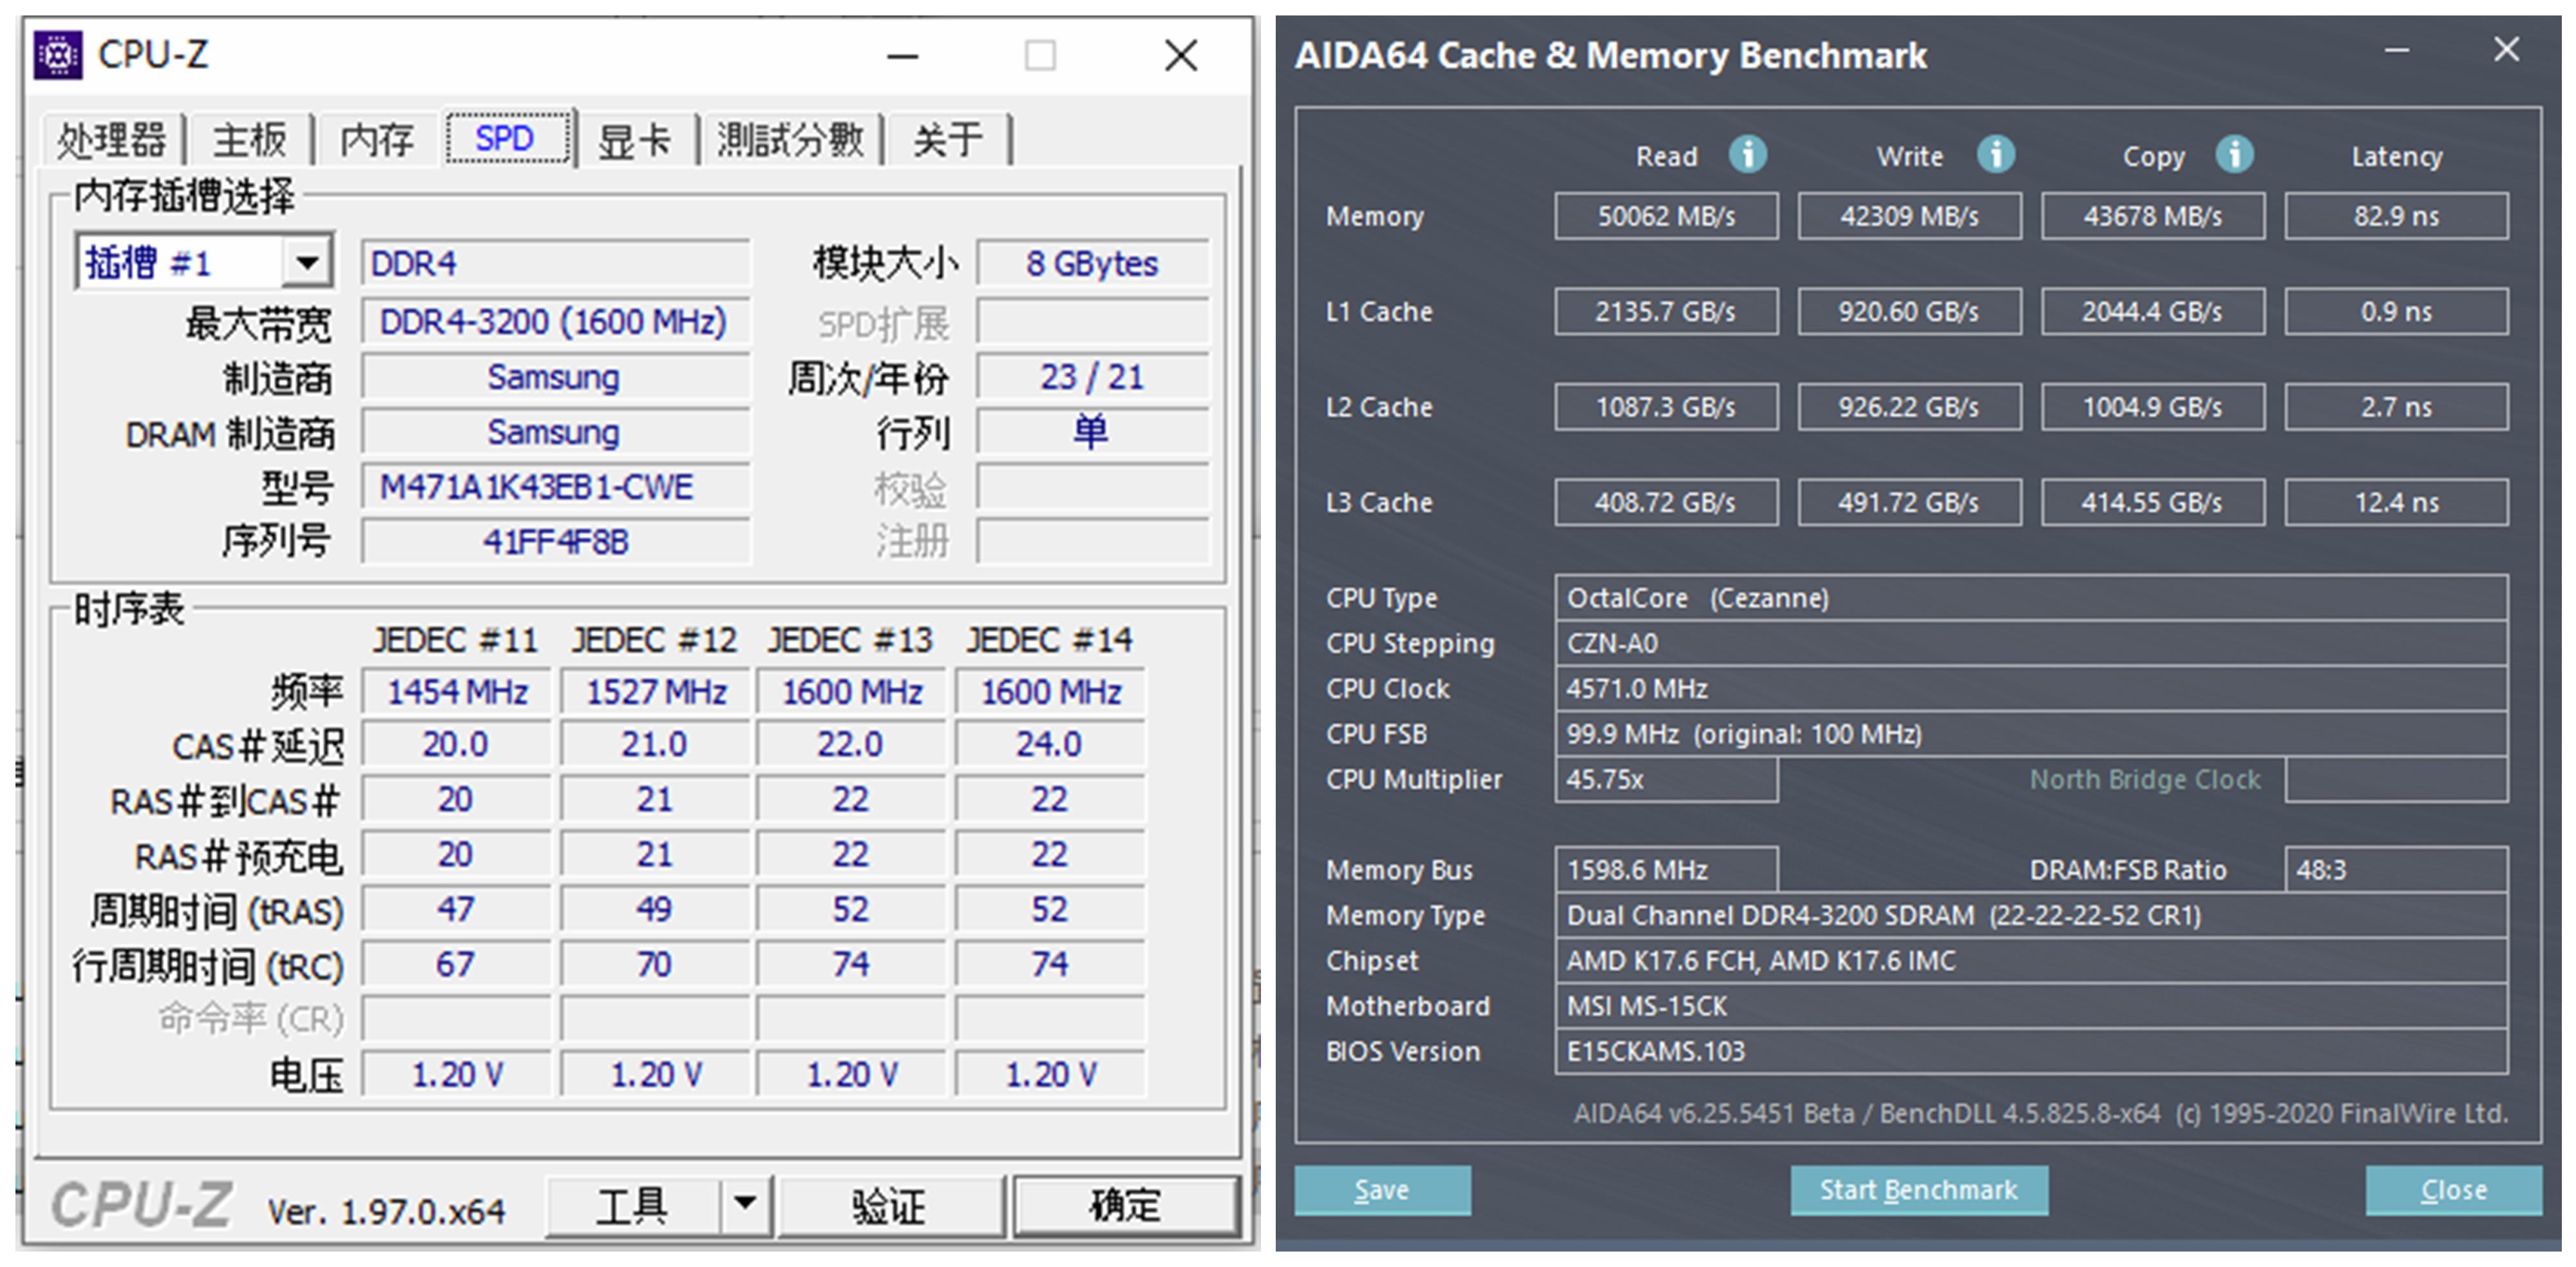Click the Read info icon
The height and width of the screenshot is (1267, 2576).
point(1747,155)
